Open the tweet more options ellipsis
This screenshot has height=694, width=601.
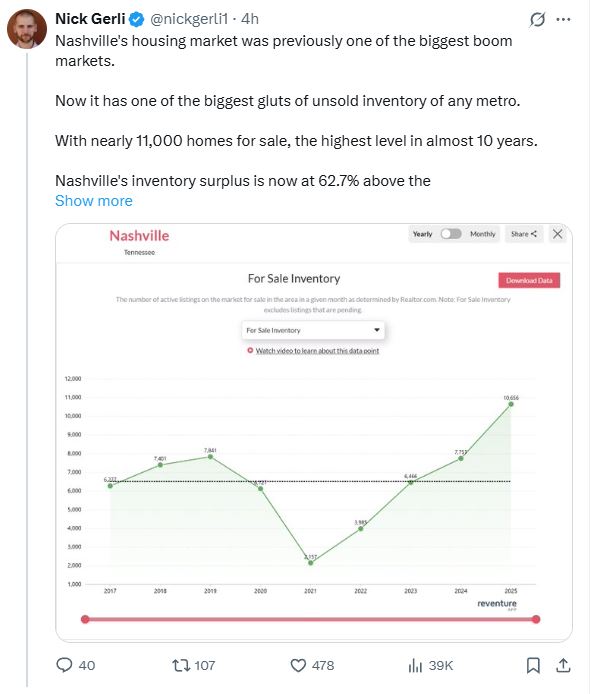click(x=563, y=19)
